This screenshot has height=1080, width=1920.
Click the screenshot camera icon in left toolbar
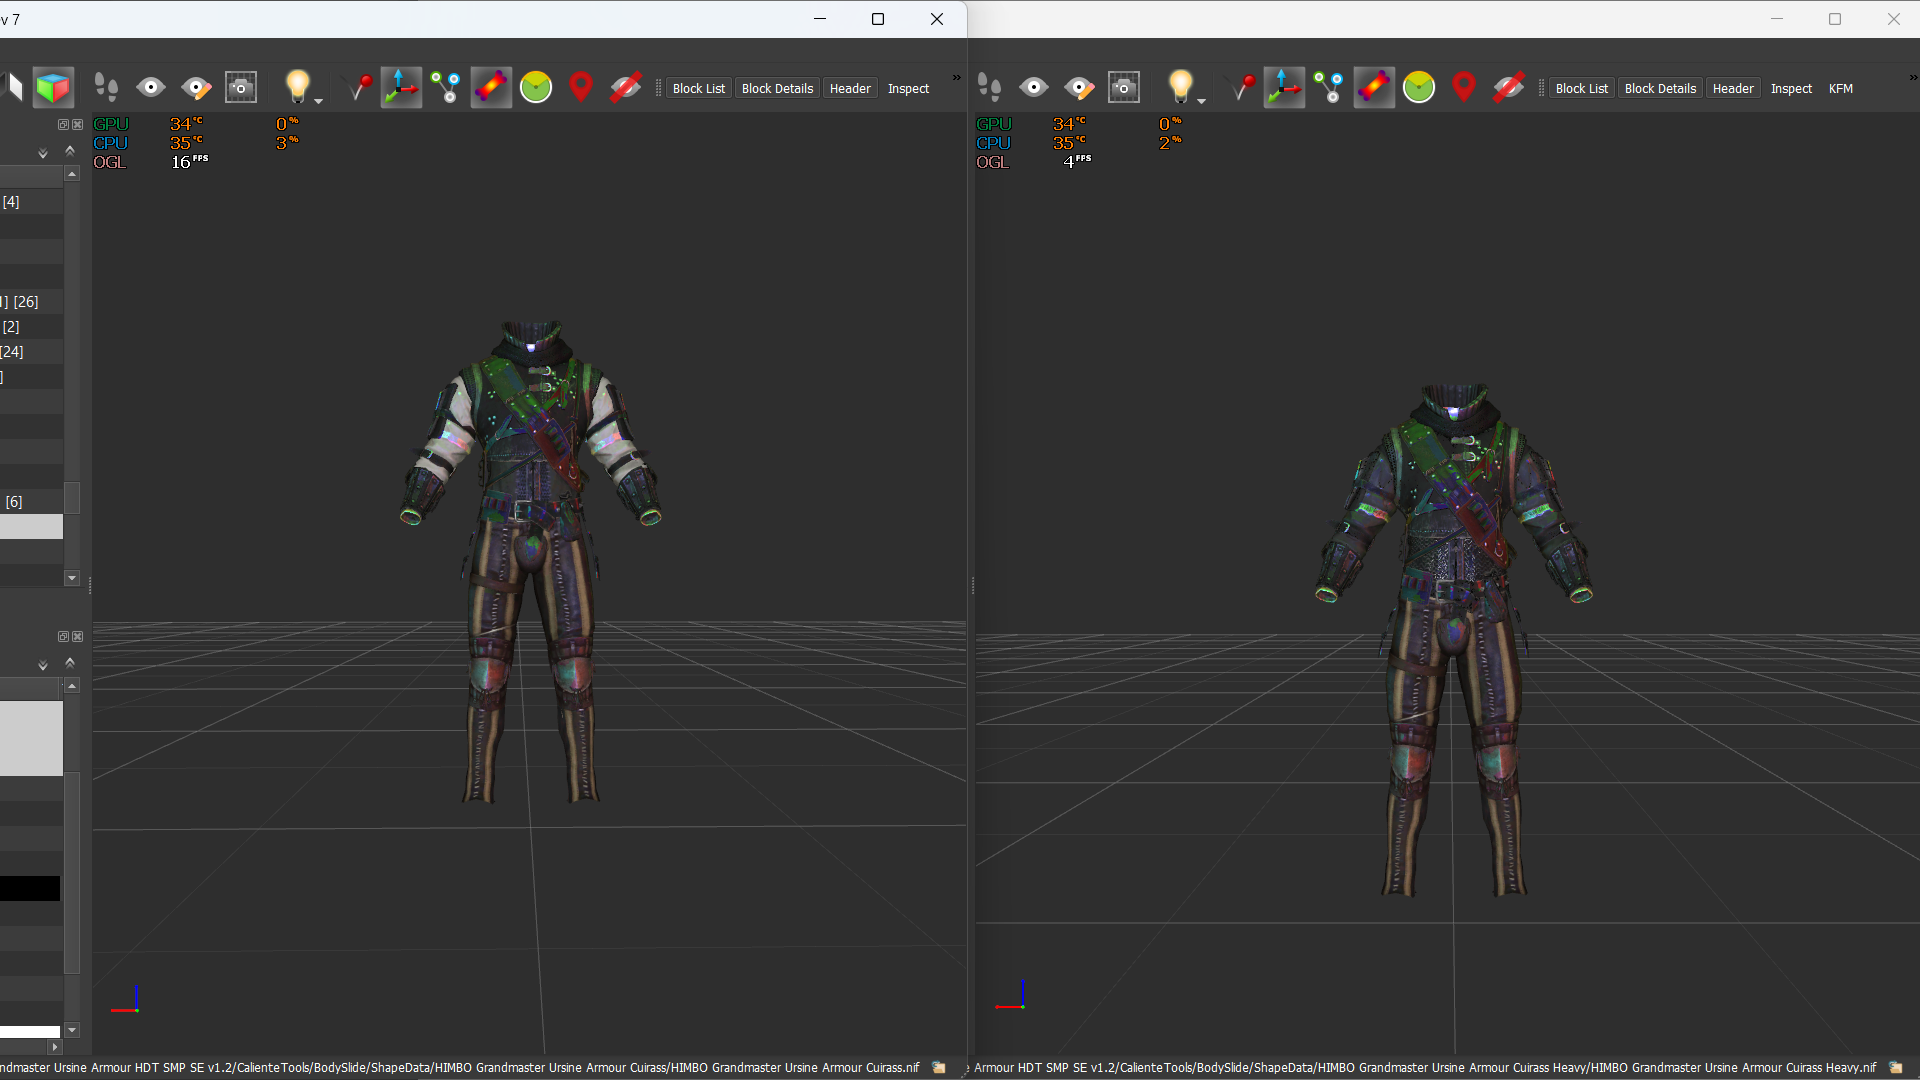[241, 88]
